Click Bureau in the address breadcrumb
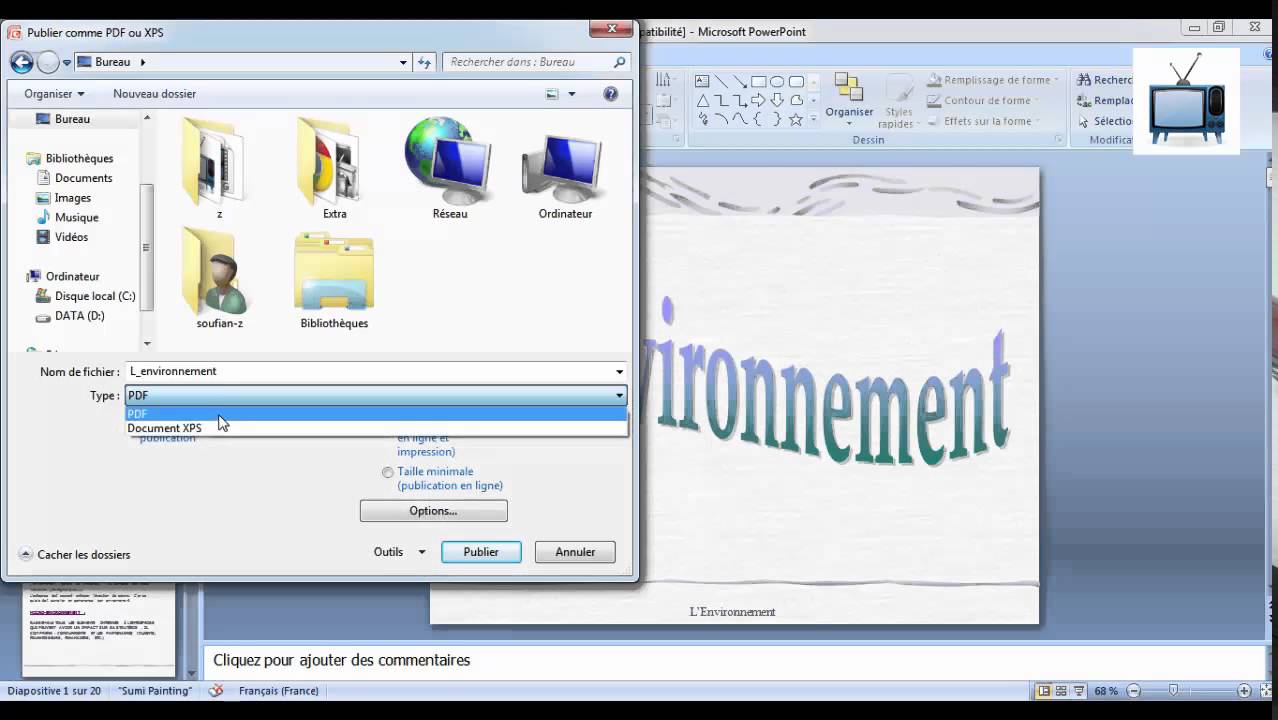The height and width of the screenshot is (720, 1278). click(x=112, y=61)
